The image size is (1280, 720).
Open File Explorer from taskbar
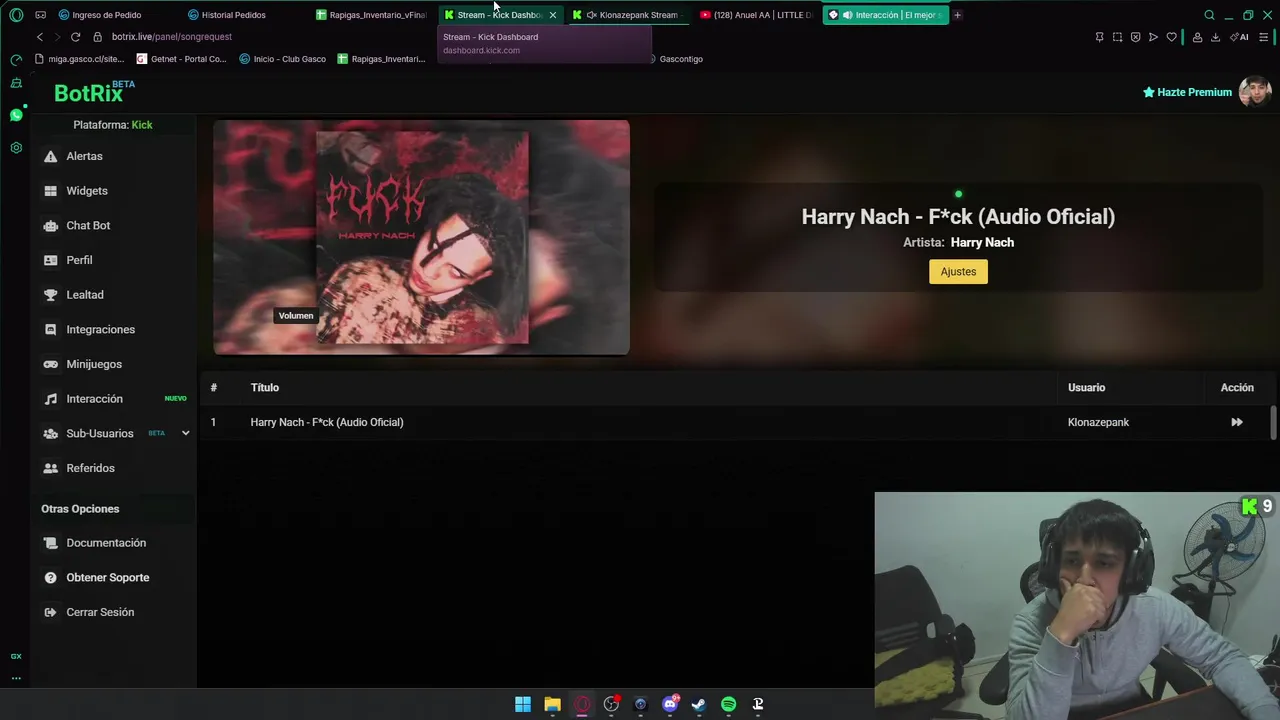[552, 704]
